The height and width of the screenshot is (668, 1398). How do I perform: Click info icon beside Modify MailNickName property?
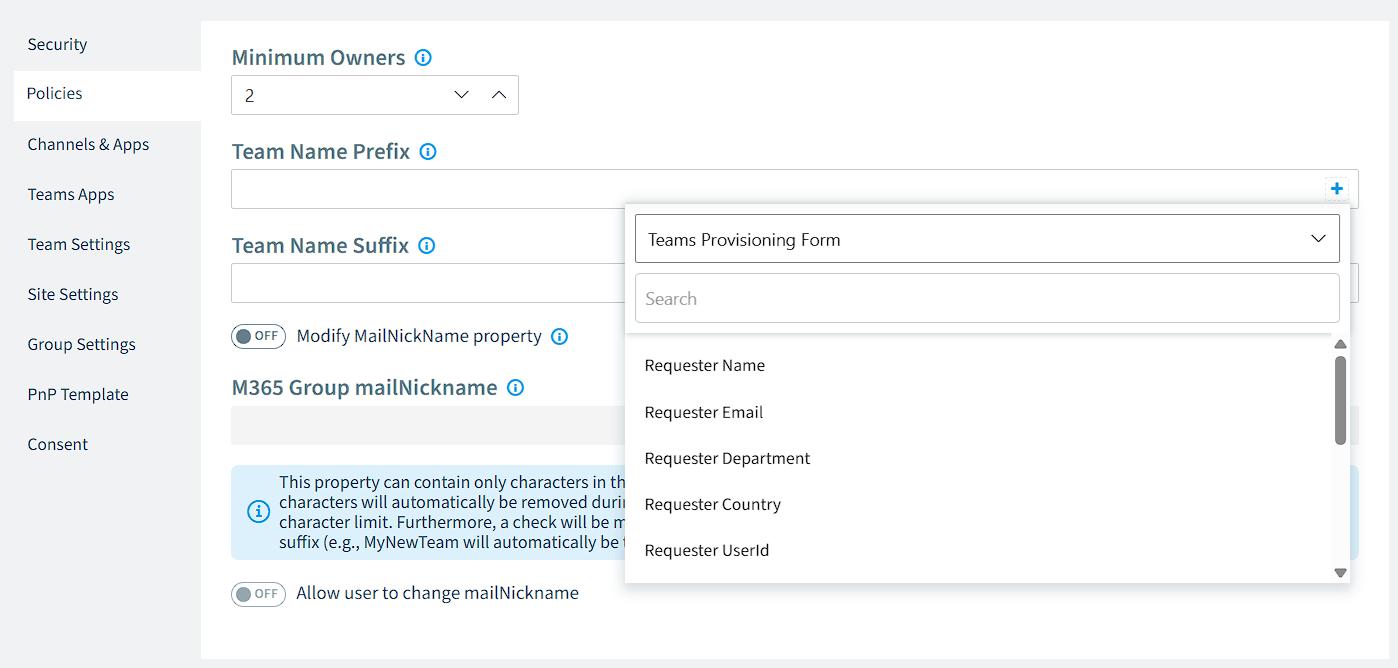tap(560, 337)
